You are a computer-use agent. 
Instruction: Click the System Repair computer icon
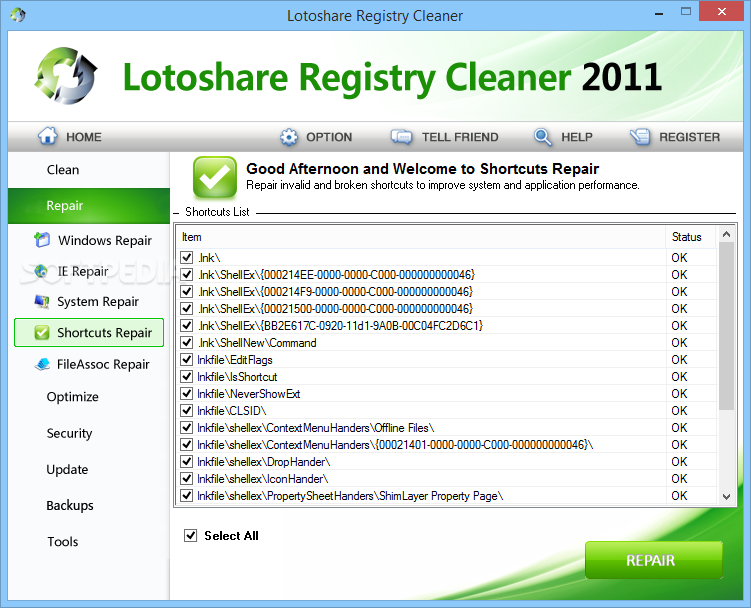click(x=42, y=302)
